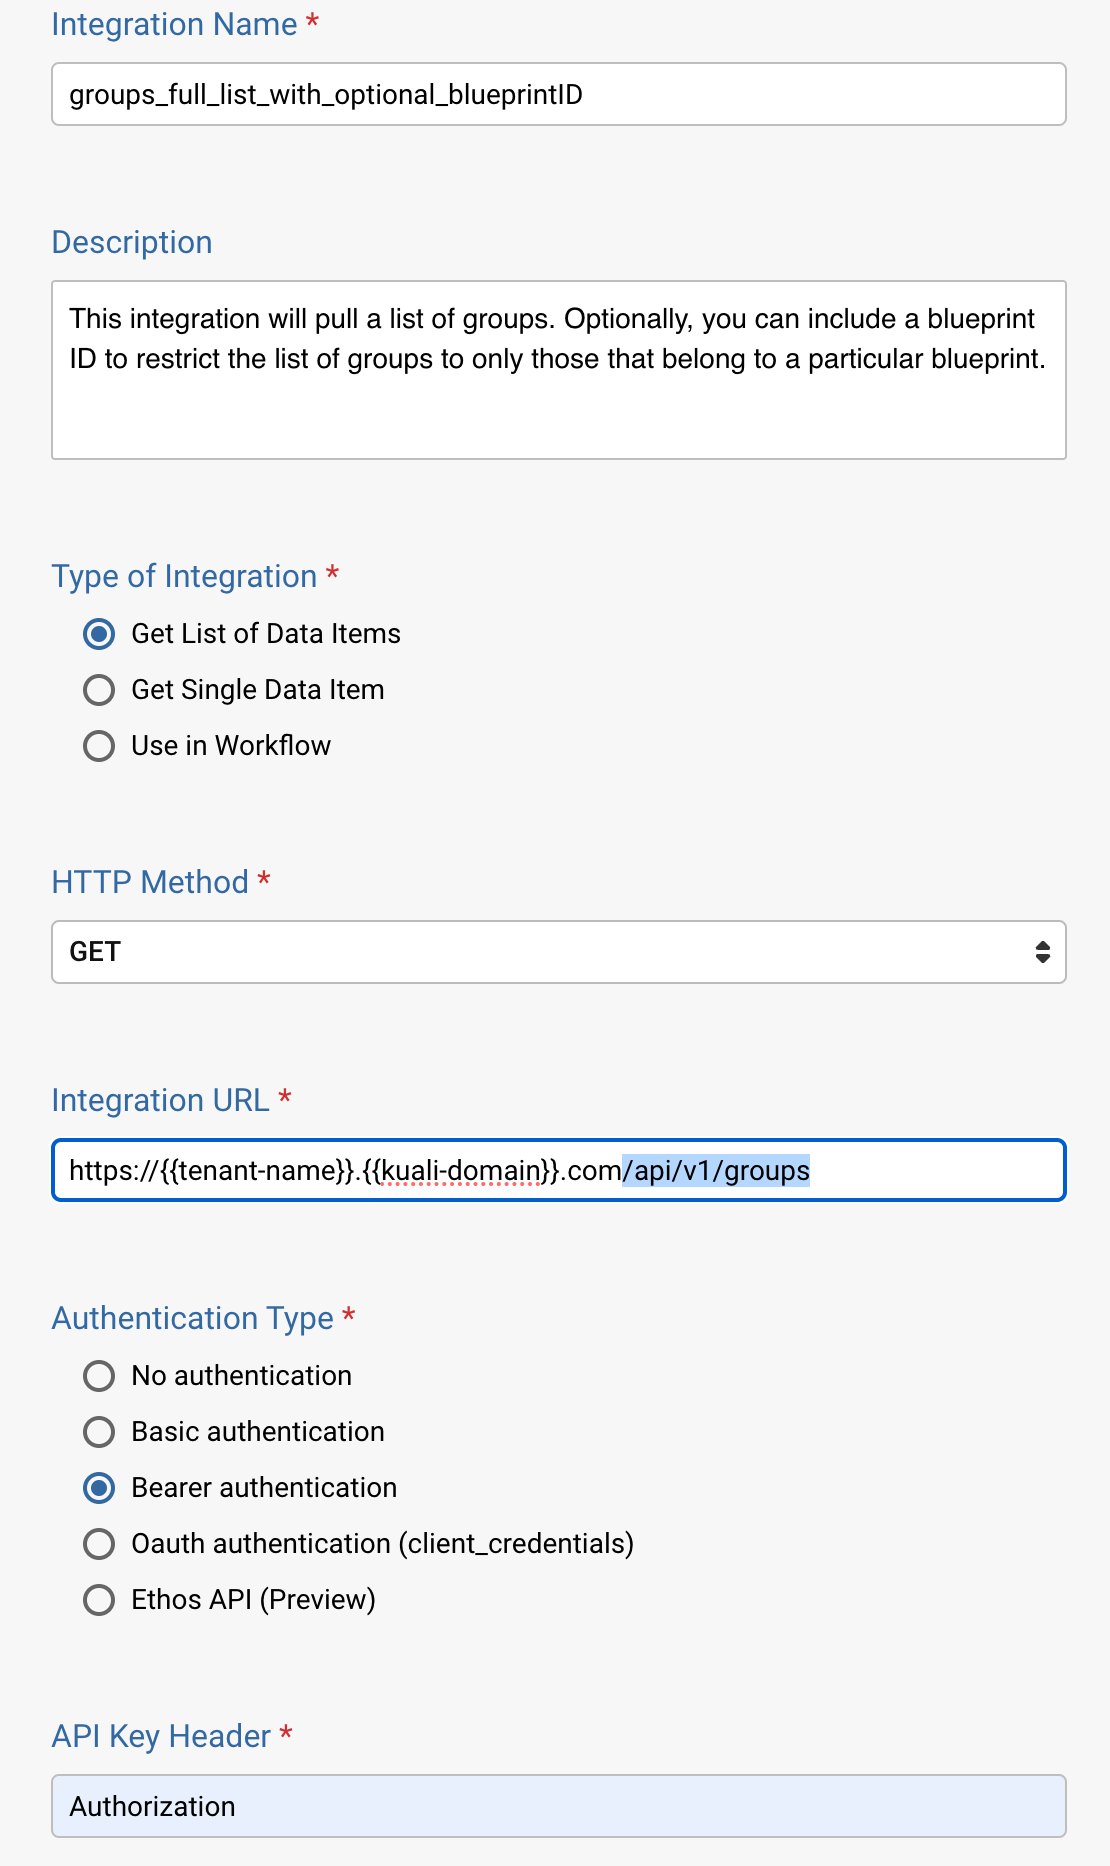Select Use in Workflow integration type
The image size is (1110, 1866).
click(99, 746)
